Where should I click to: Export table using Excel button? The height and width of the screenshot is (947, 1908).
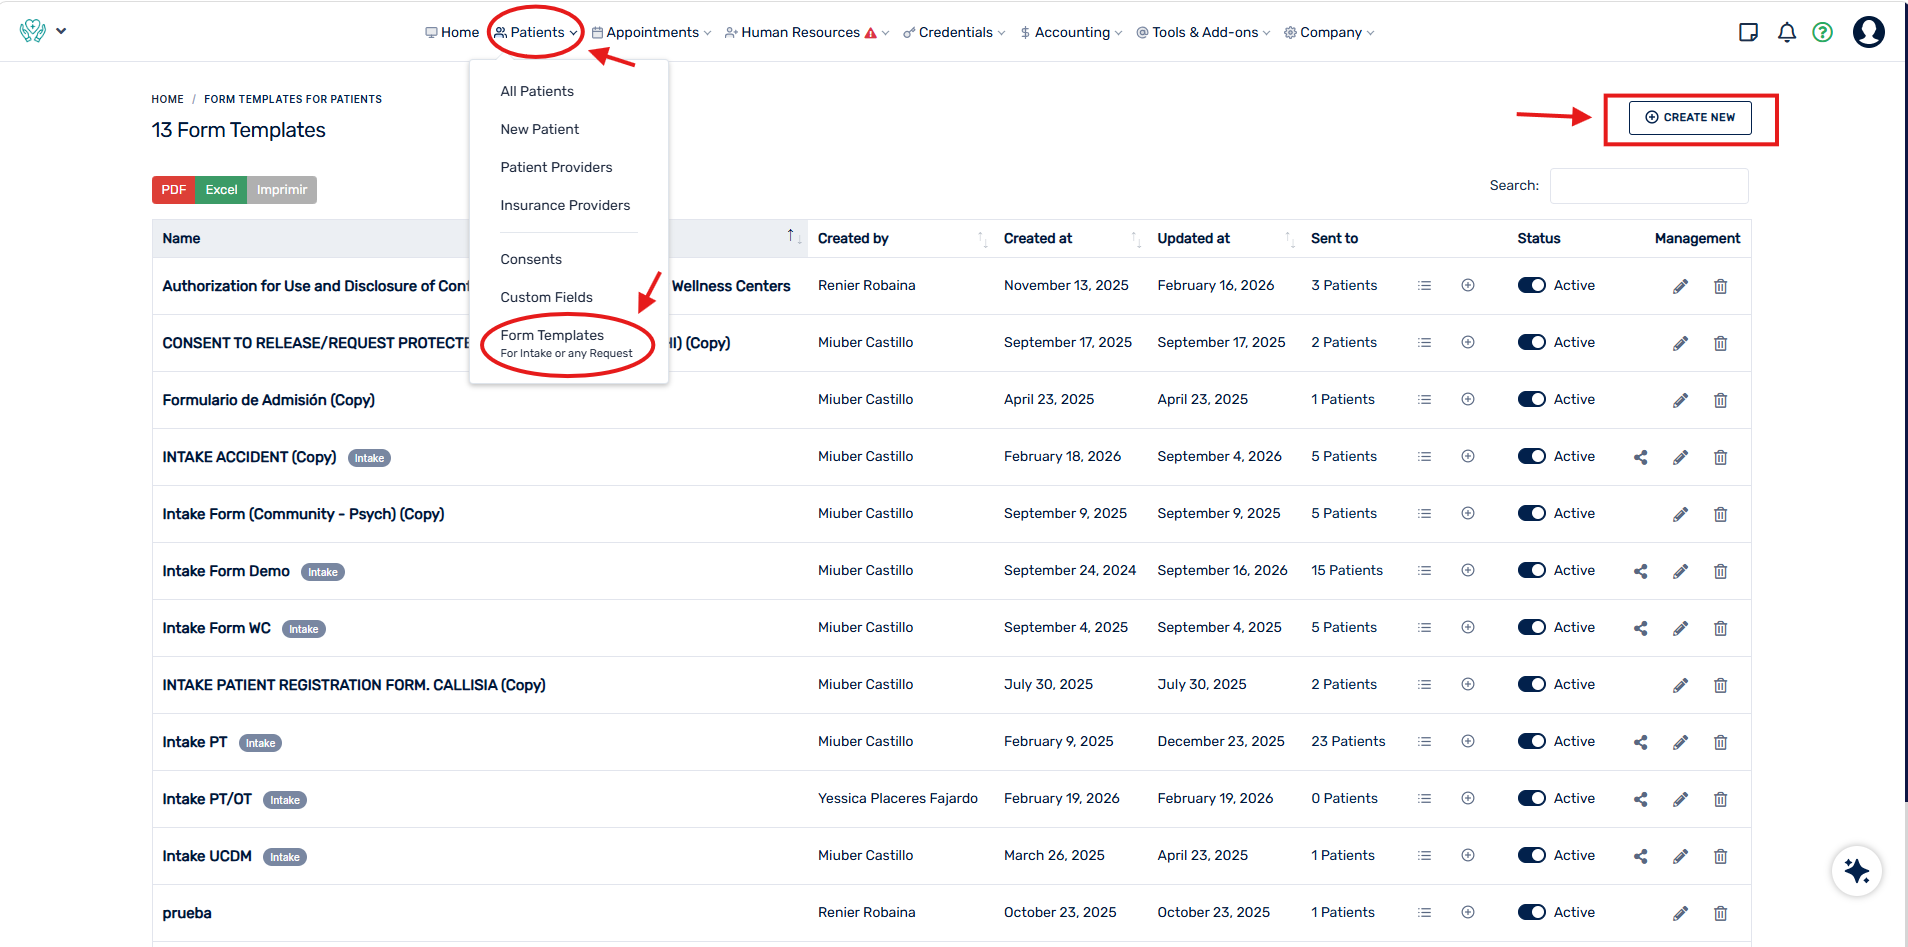point(221,190)
